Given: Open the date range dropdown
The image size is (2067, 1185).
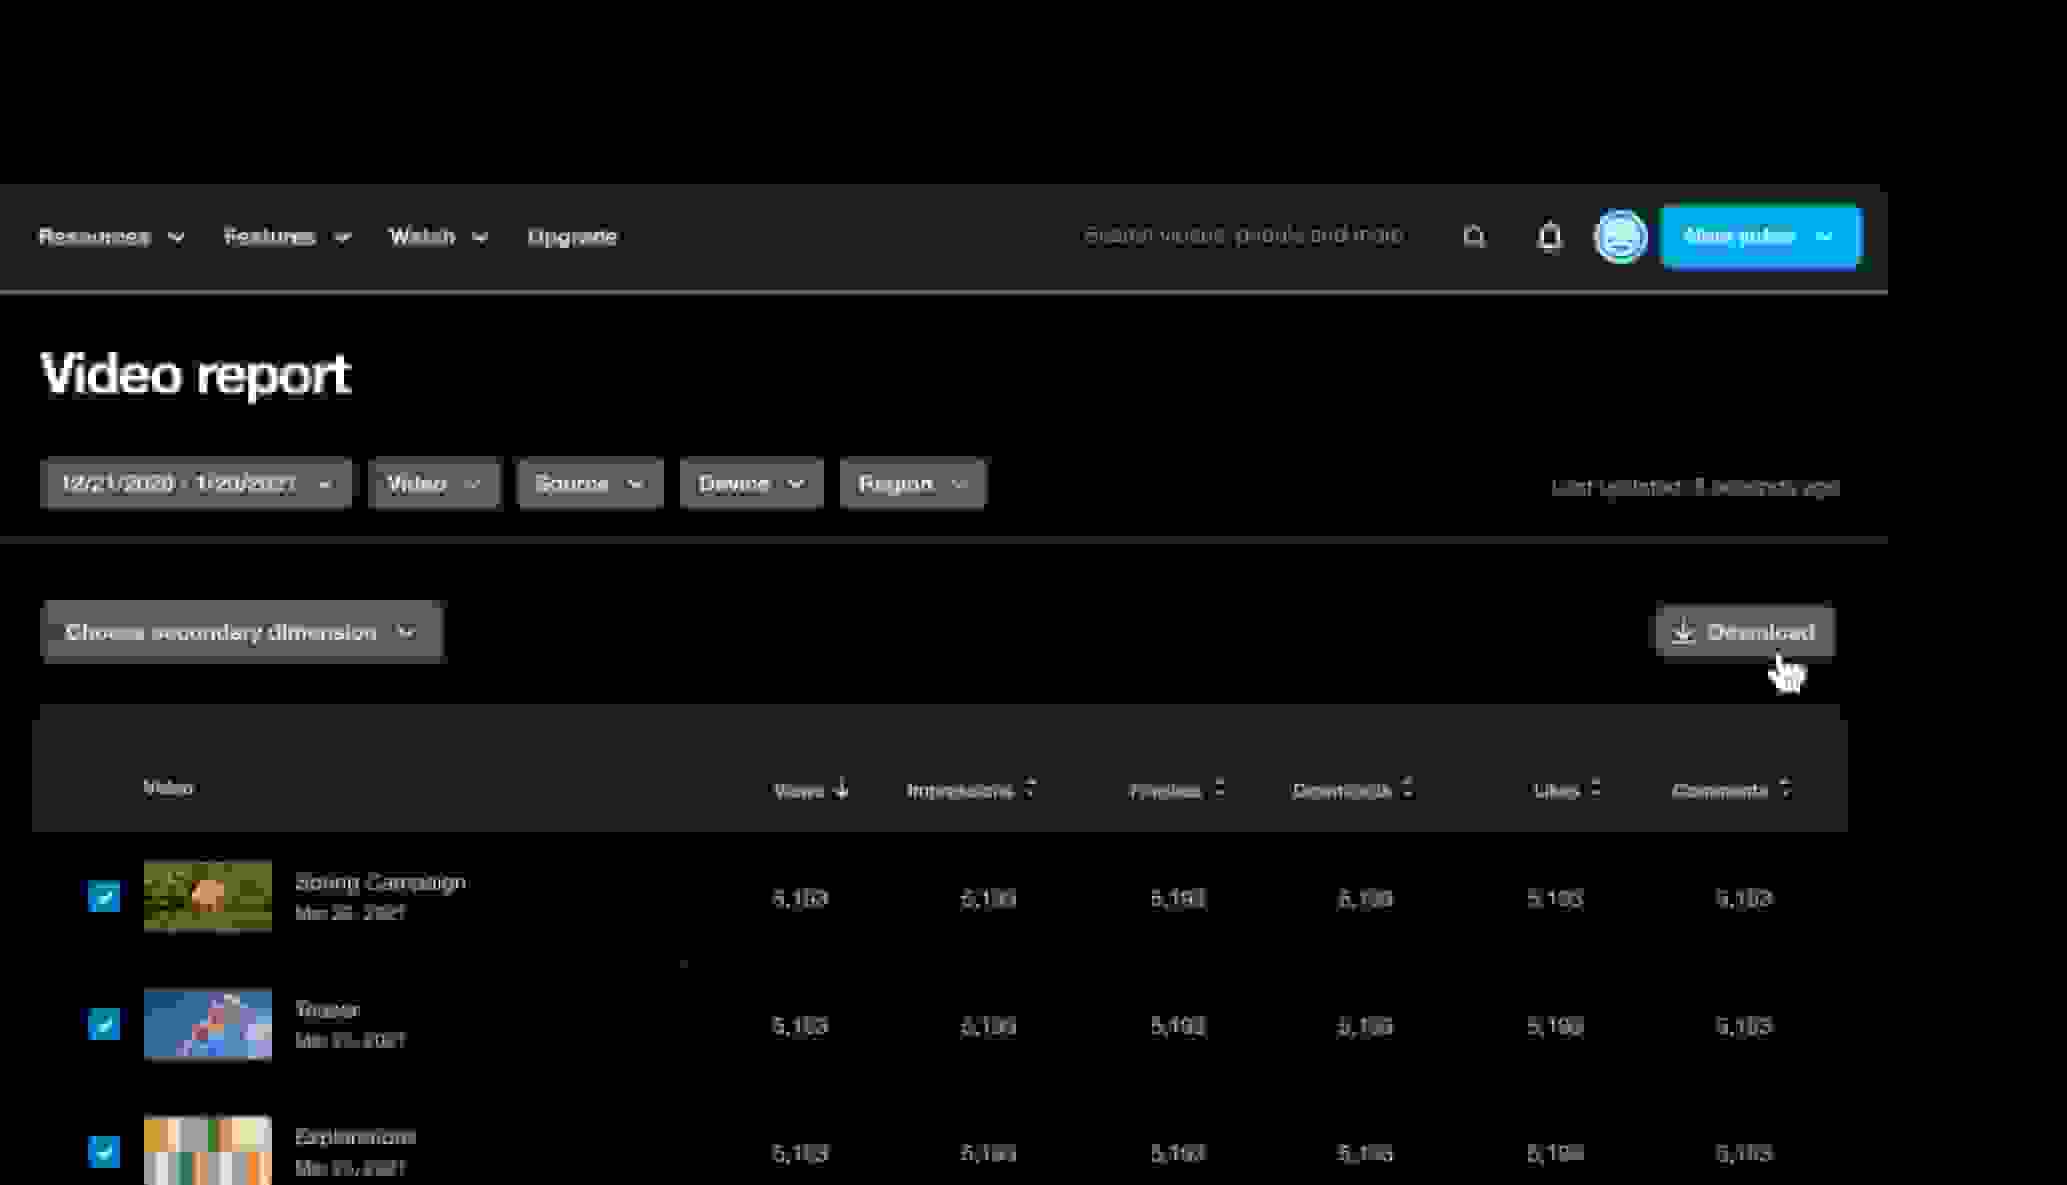Looking at the screenshot, I should click(x=196, y=484).
